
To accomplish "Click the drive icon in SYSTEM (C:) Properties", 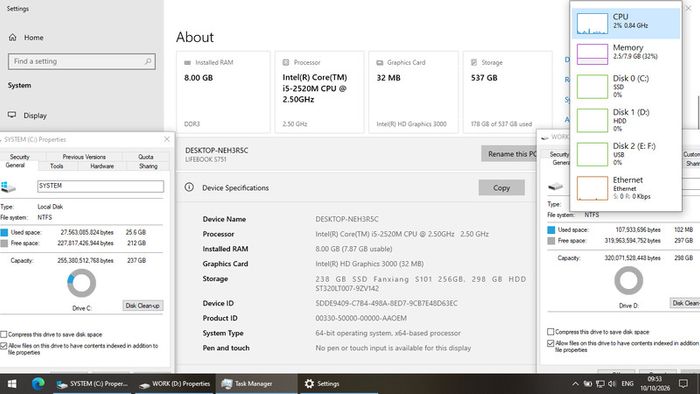I will click(8, 187).
